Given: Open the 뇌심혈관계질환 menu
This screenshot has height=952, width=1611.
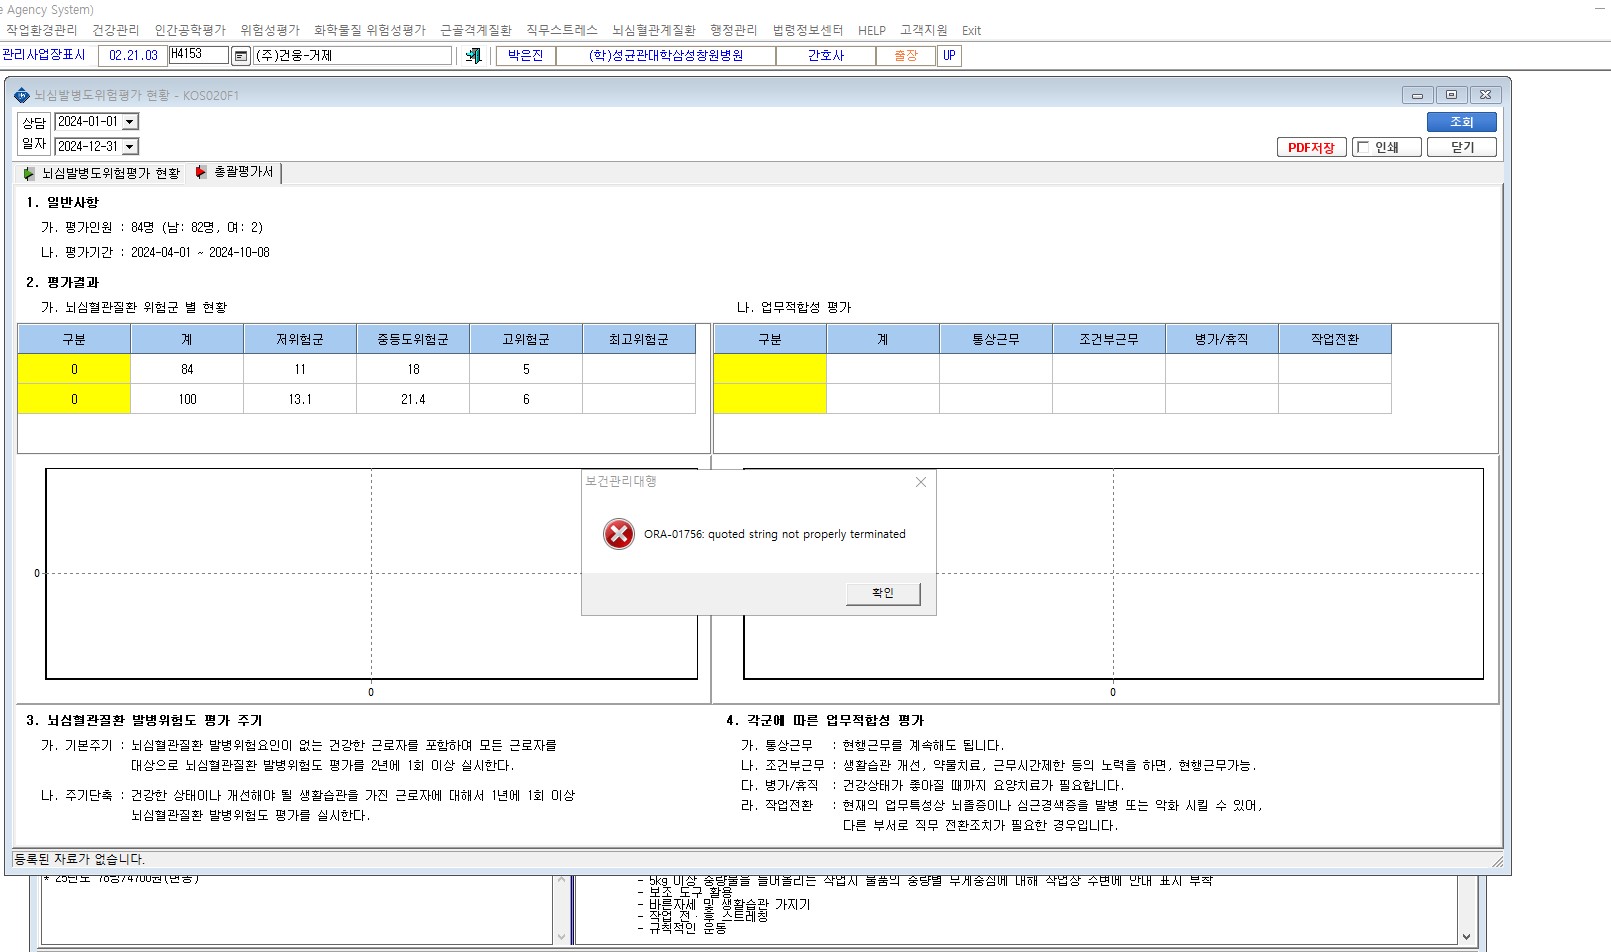Looking at the screenshot, I should pos(654,30).
